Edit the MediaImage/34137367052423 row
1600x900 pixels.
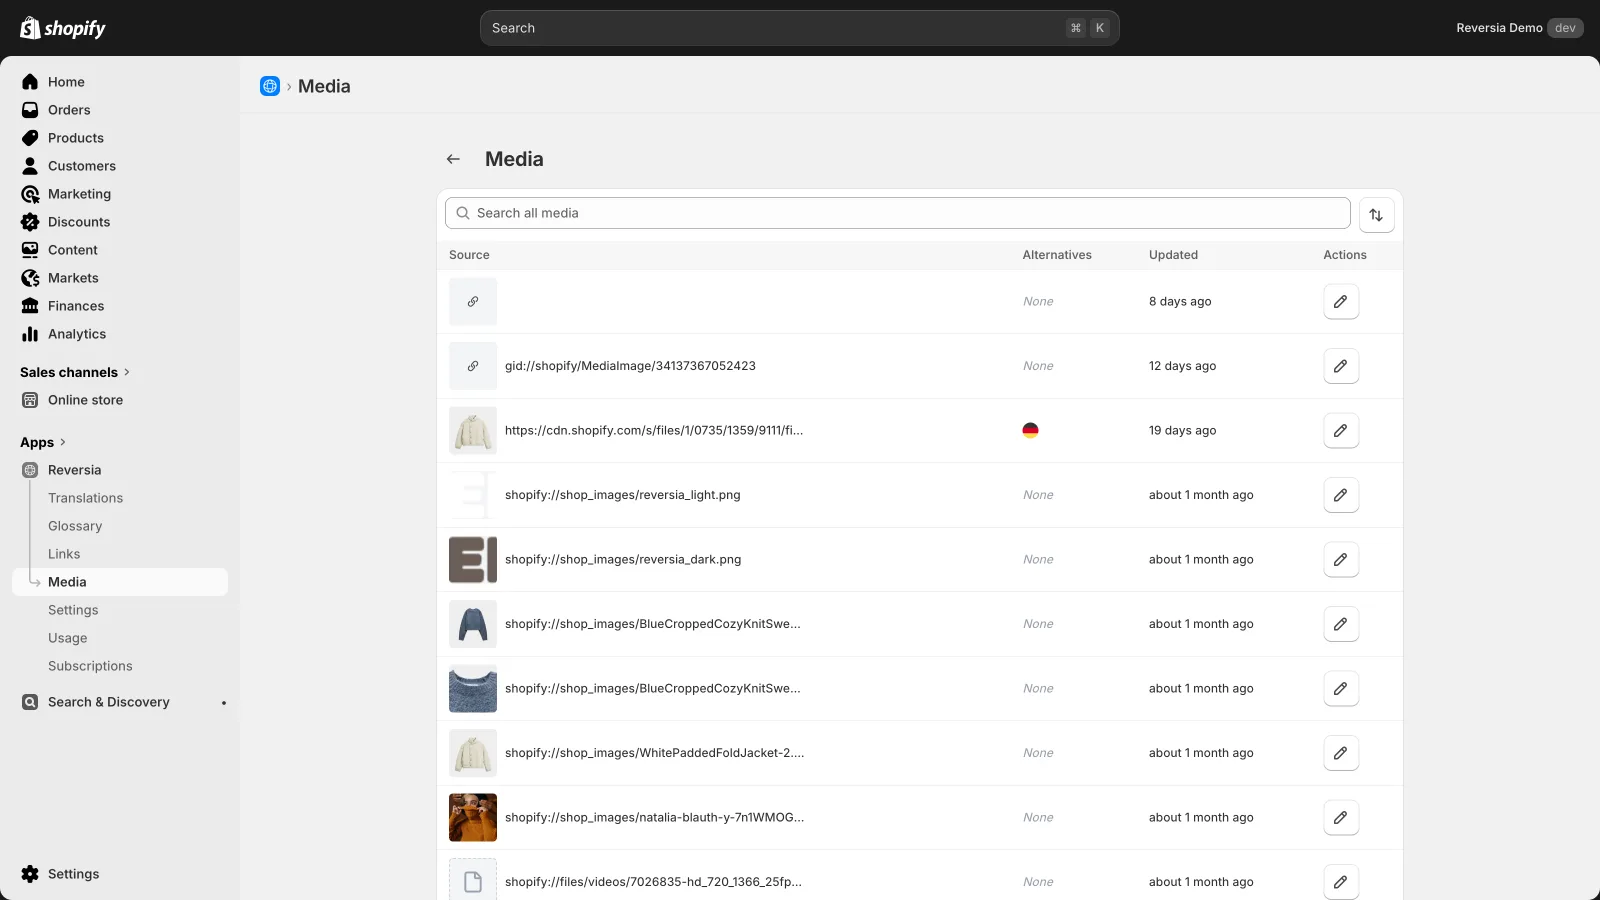click(x=1341, y=366)
